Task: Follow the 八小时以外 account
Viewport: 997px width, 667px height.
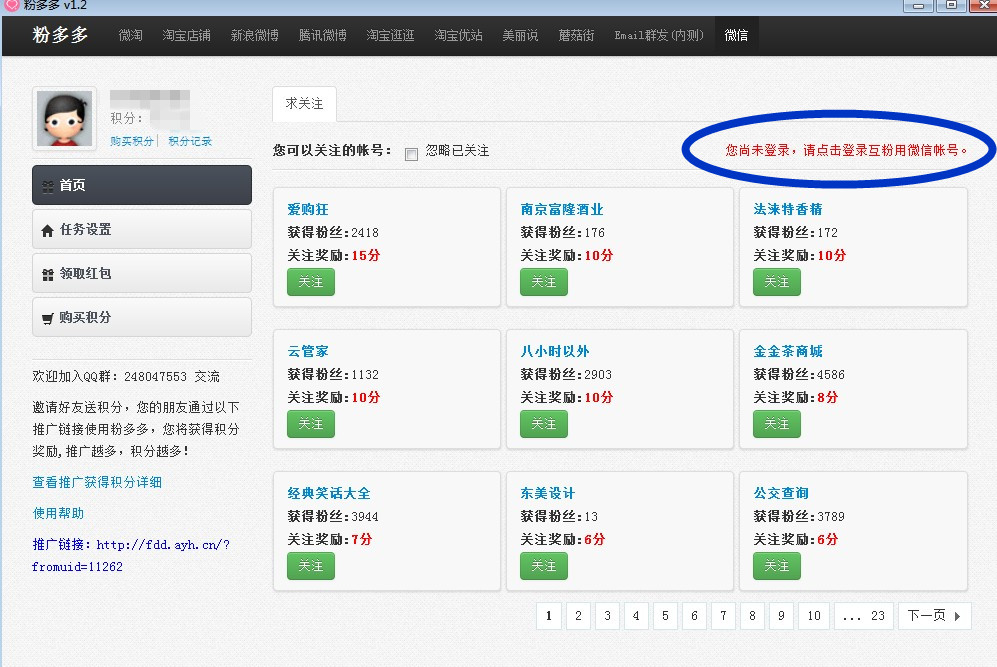Action: tap(544, 424)
